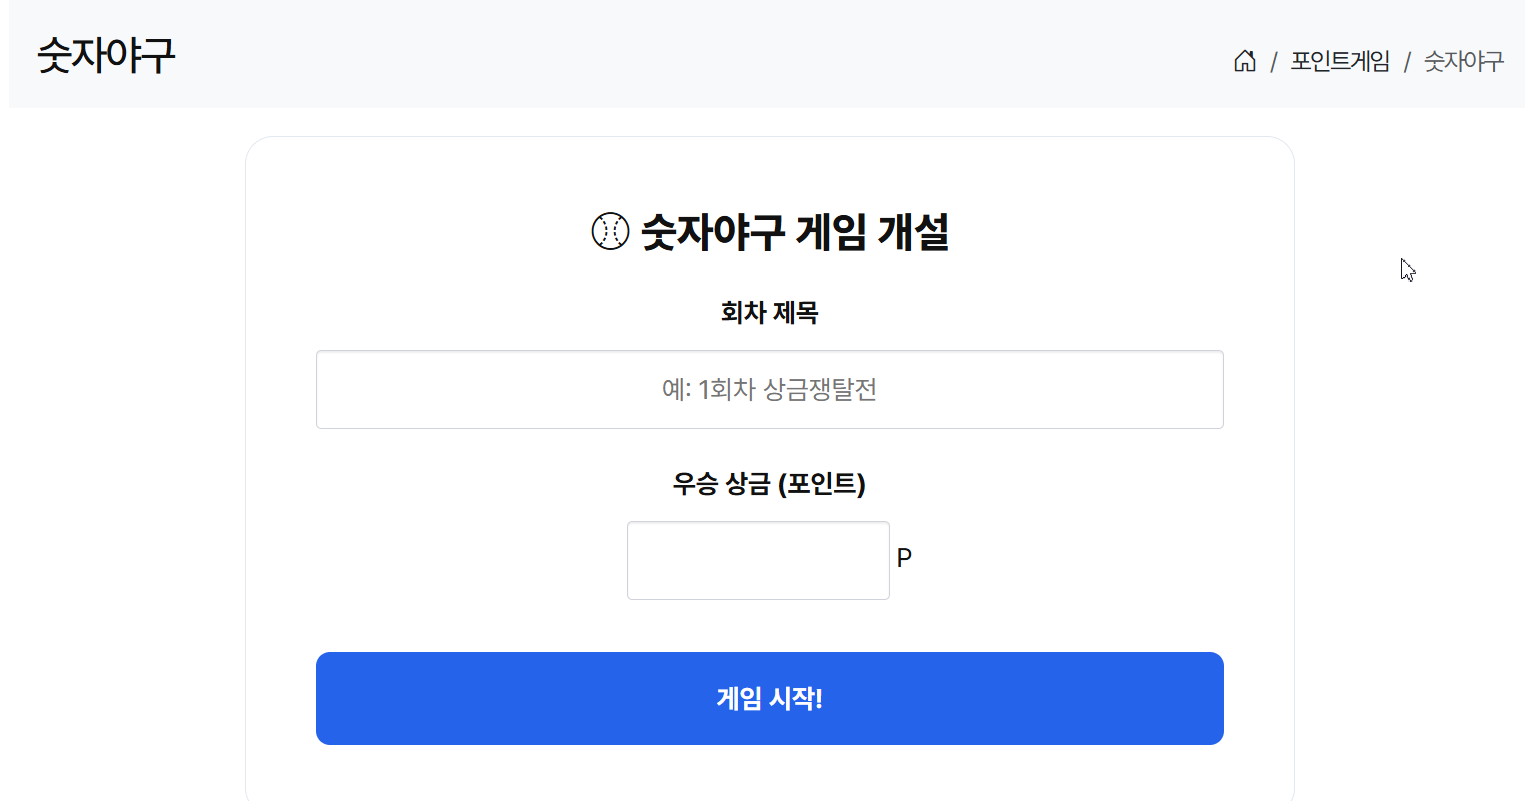Select the 숫자야구 breadcrumb item
Screen dimensions: 1525x801
coord(1463,61)
